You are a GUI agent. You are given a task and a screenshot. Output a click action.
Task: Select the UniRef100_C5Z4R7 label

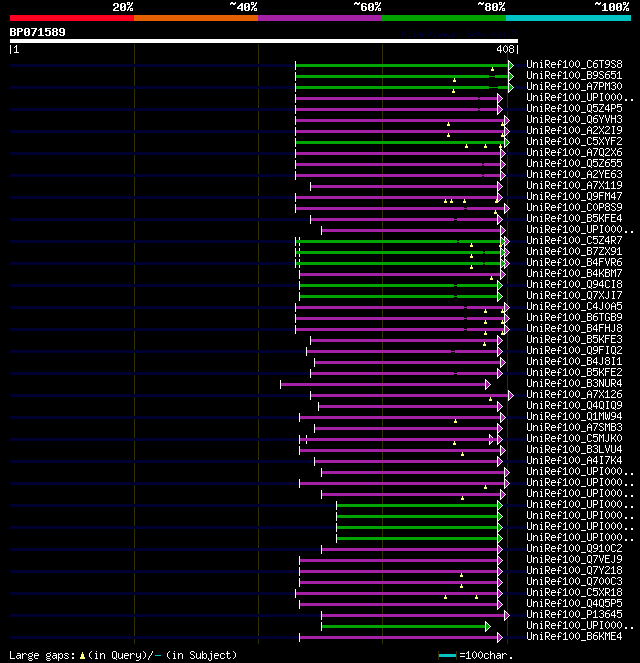574,240
